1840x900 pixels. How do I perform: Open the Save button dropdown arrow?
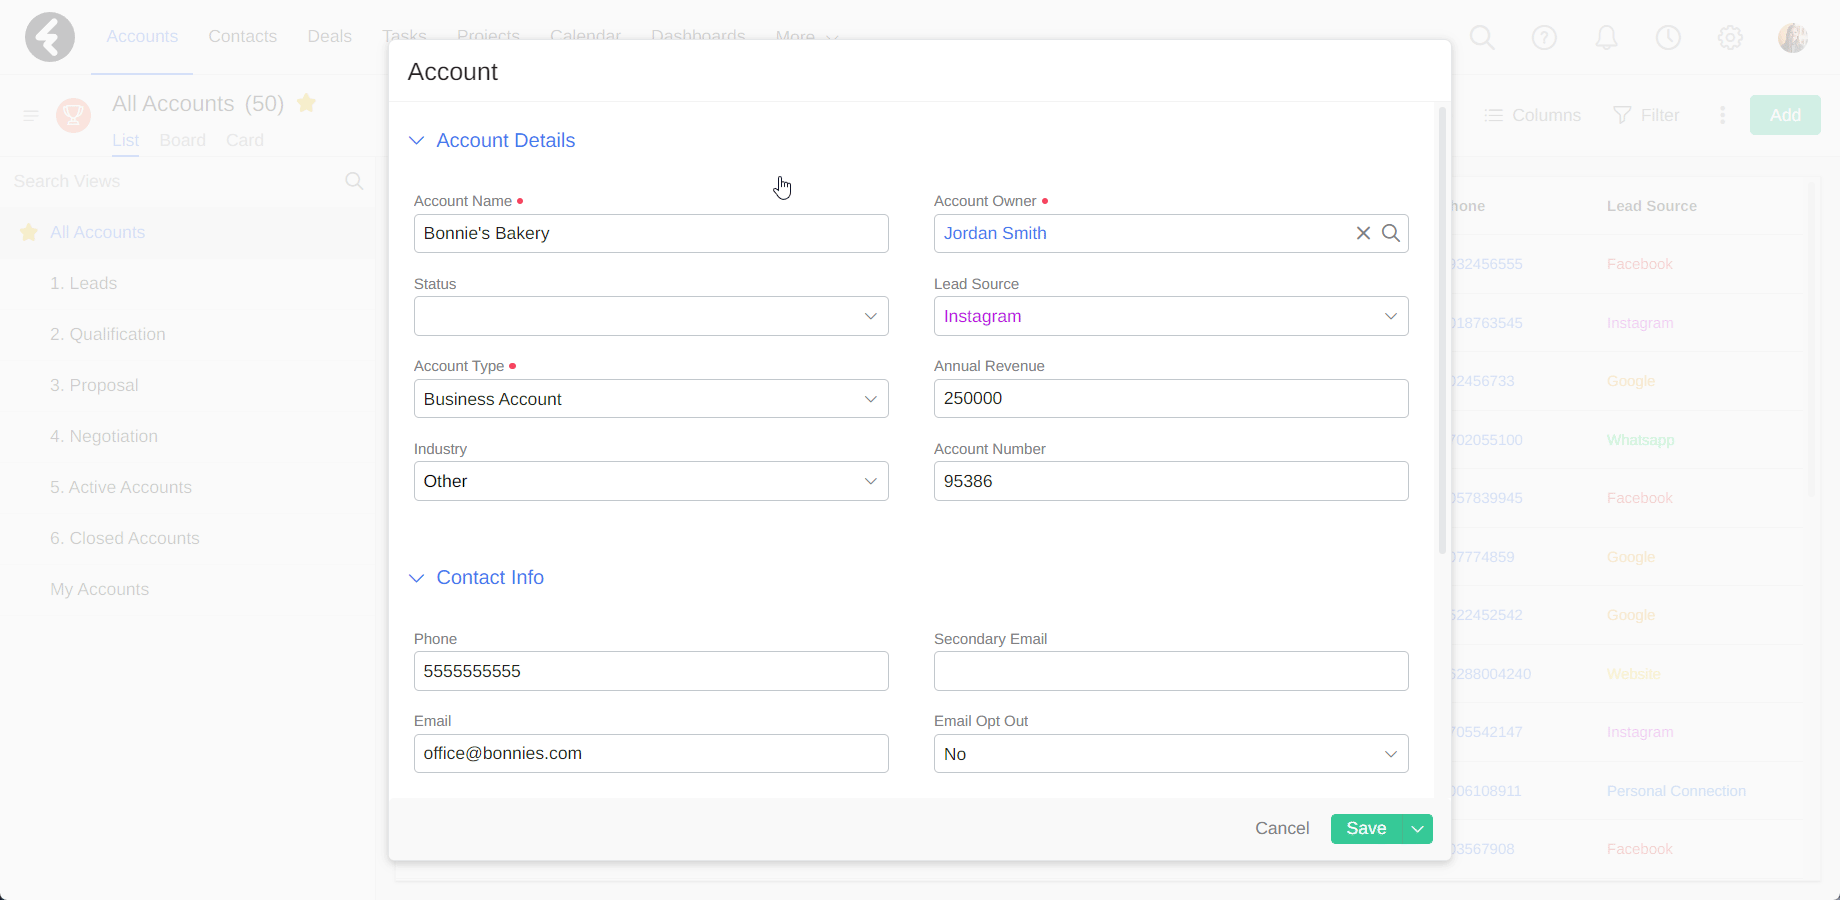1418,829
